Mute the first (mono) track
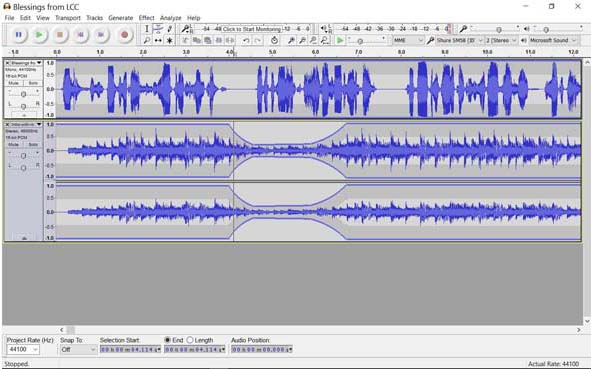Viewport: 591px width, 369px height. click(x=14, y=83)
